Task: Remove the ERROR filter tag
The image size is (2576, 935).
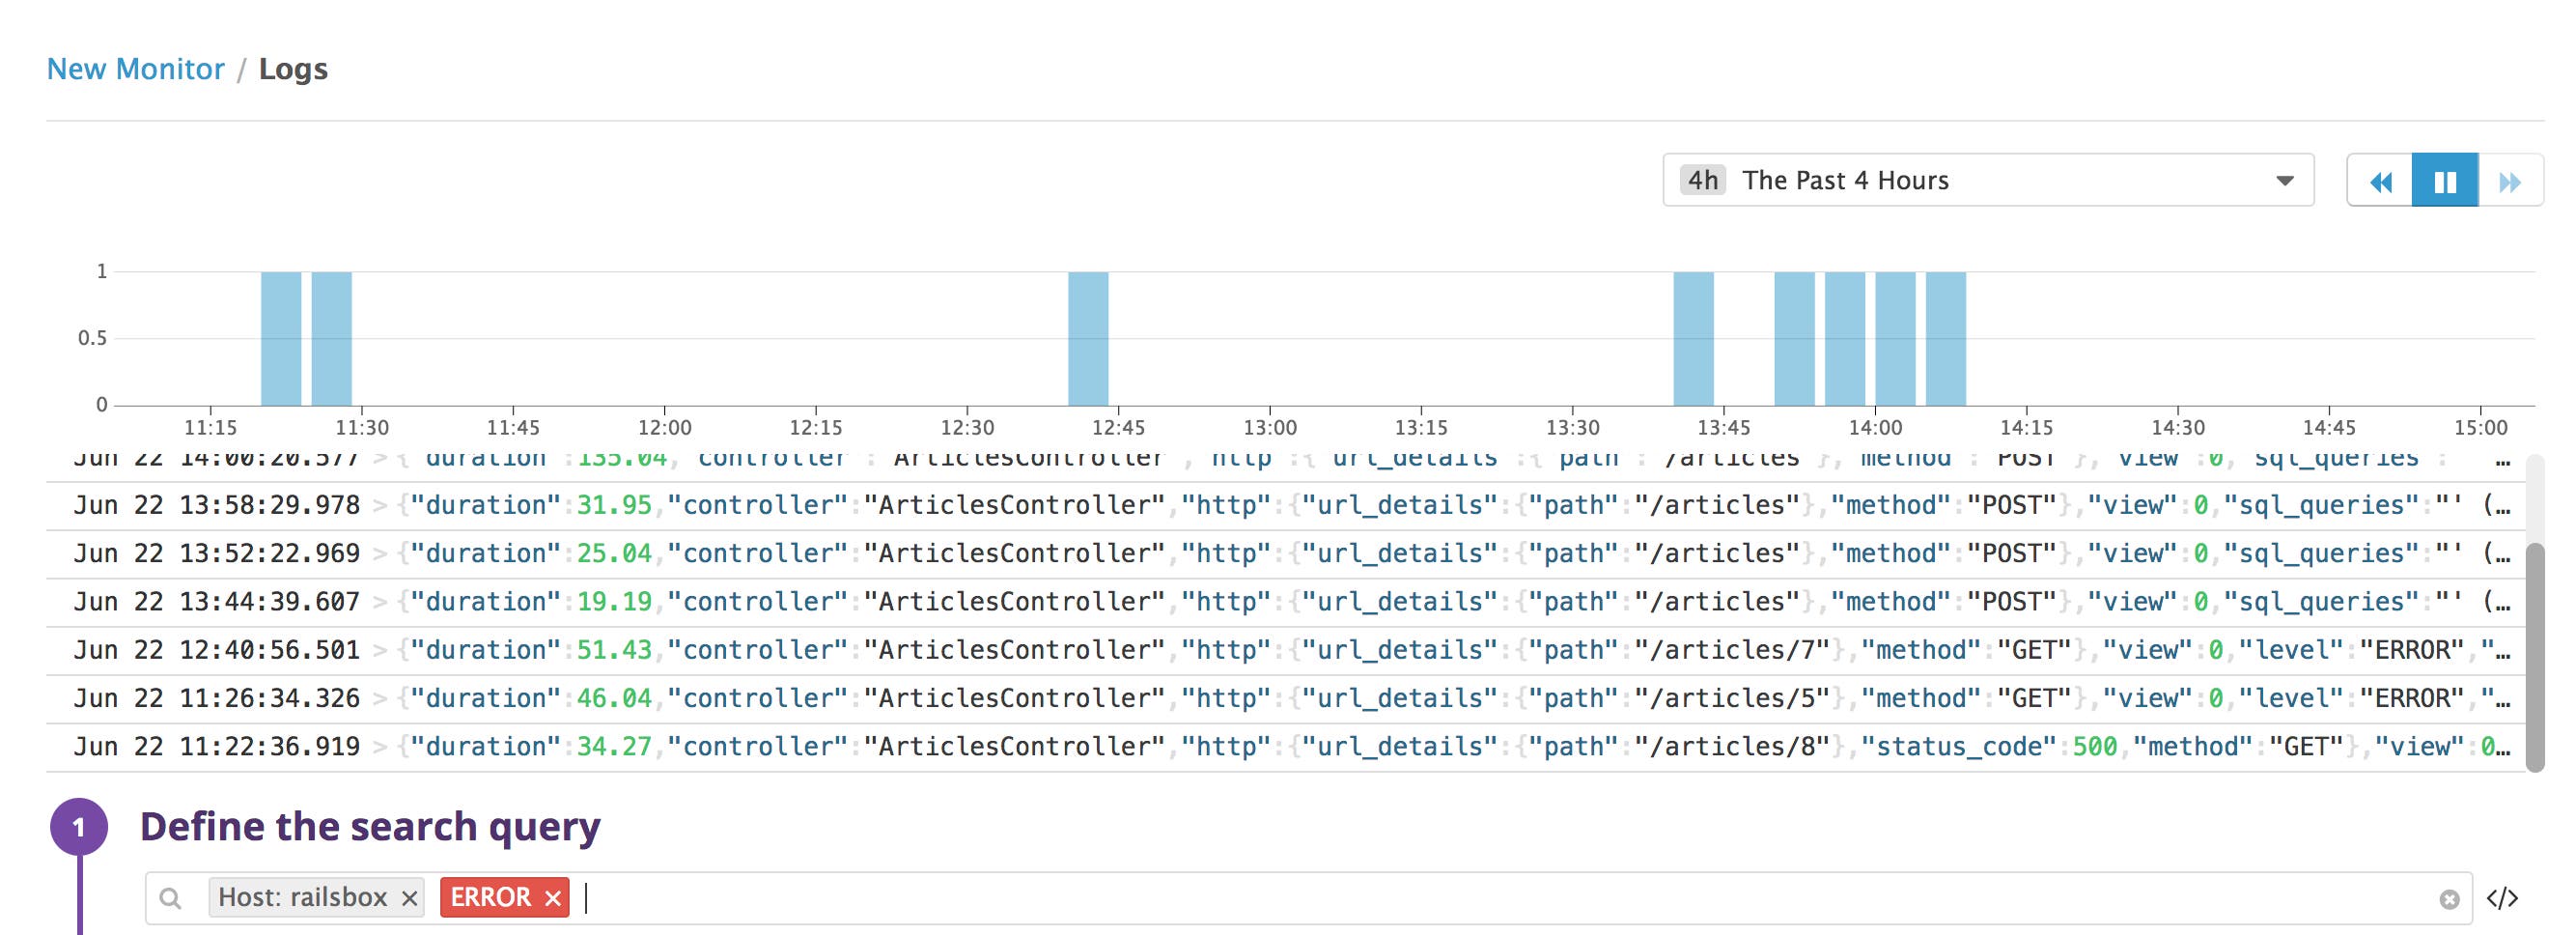Action: (x=553, y=899)
